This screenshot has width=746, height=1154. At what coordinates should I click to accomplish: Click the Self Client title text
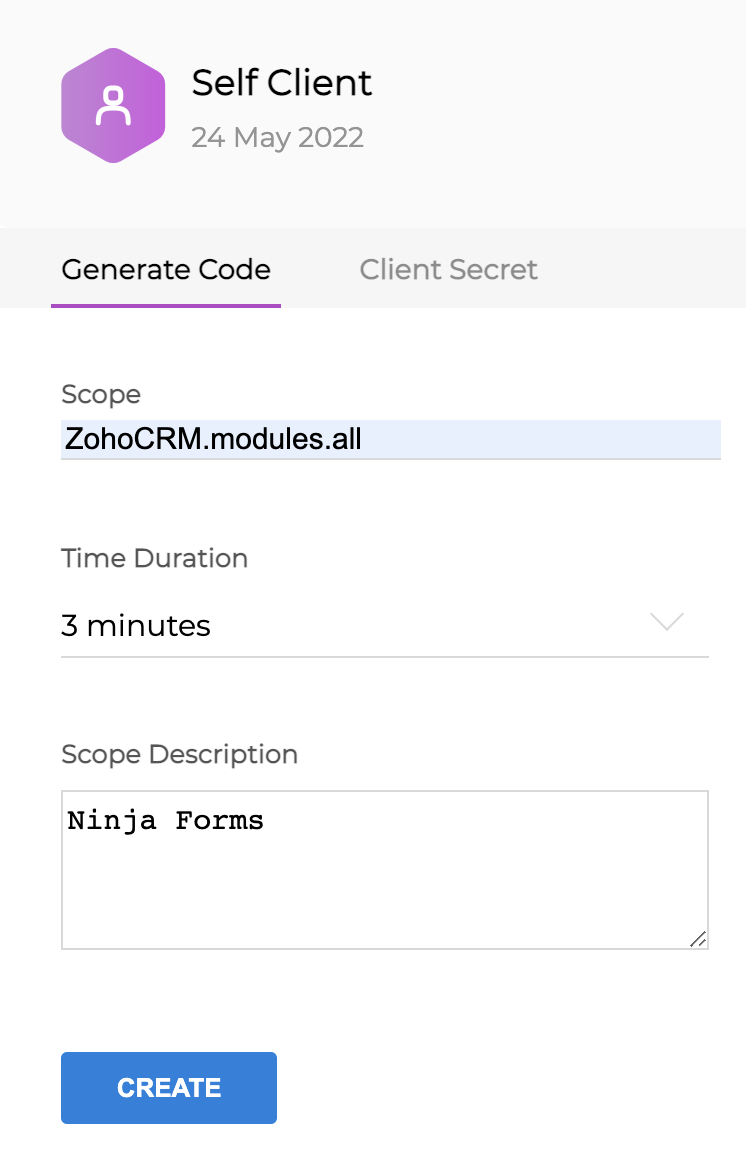pyautogui.click(x=282, y=83)
